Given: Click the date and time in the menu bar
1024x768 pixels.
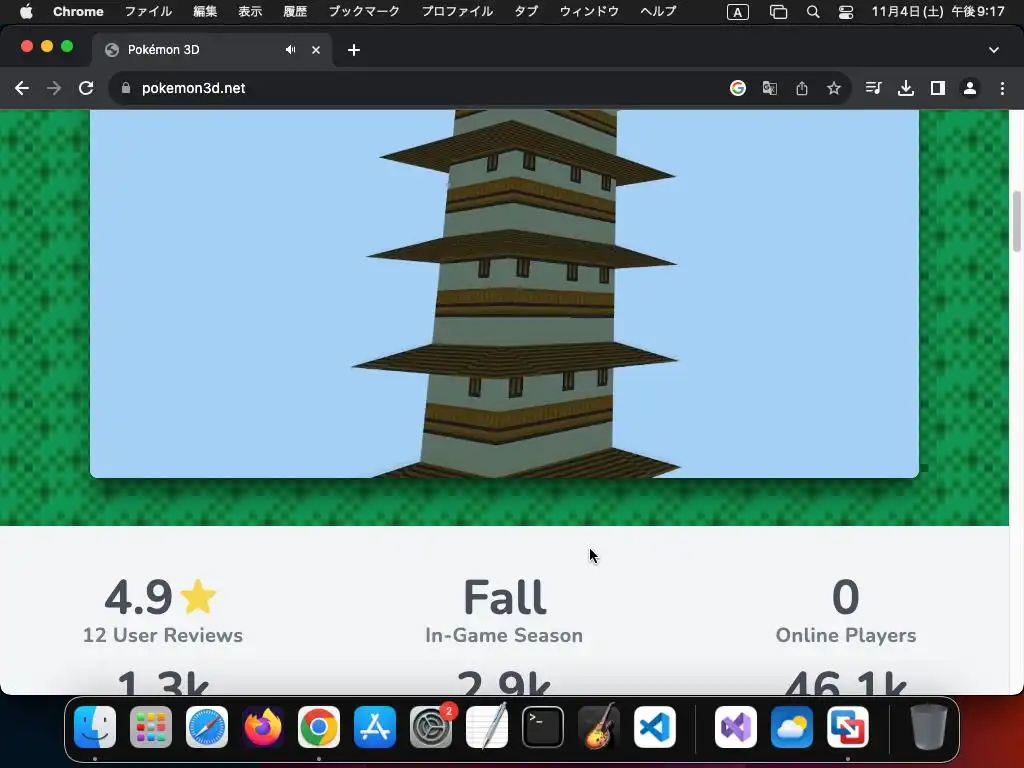Looking at the screenshot, I should 938,11.
